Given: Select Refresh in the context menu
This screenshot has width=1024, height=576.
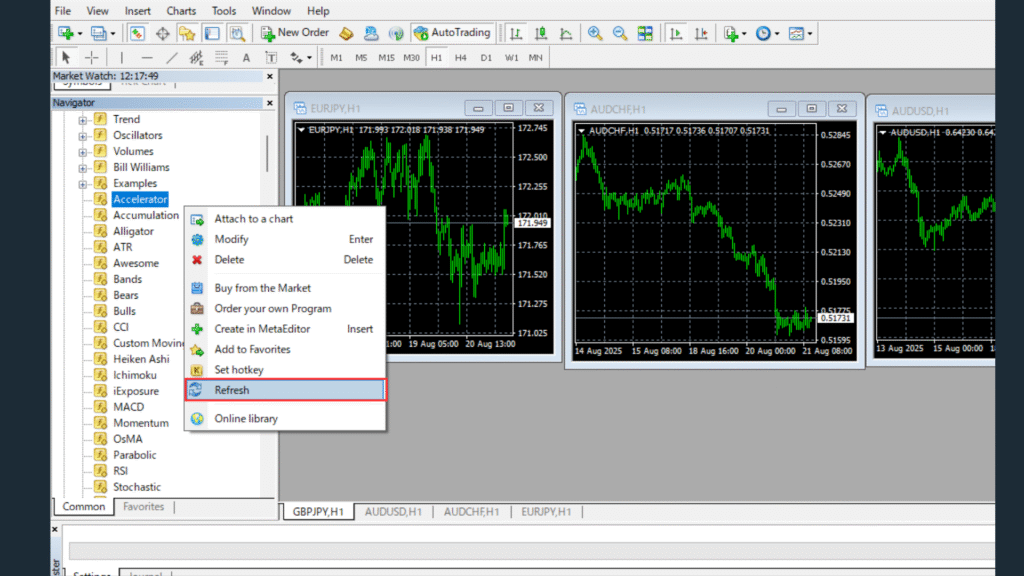Looking at the screenshot, I should (285, 390).
